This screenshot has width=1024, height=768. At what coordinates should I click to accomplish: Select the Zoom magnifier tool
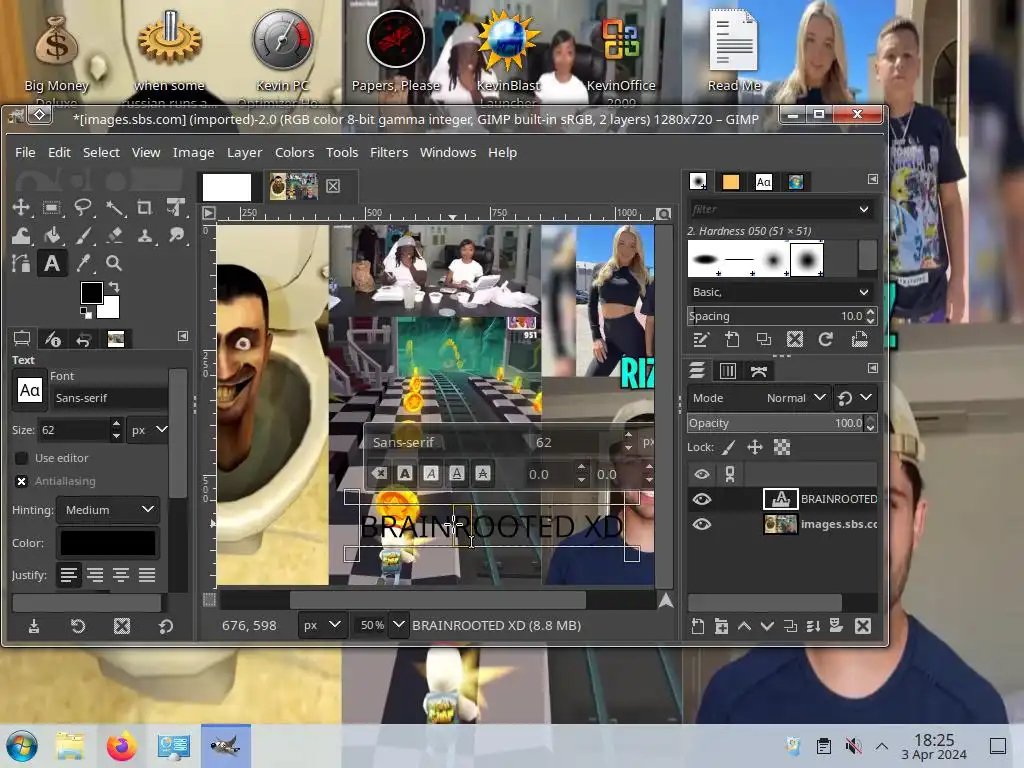114,263
